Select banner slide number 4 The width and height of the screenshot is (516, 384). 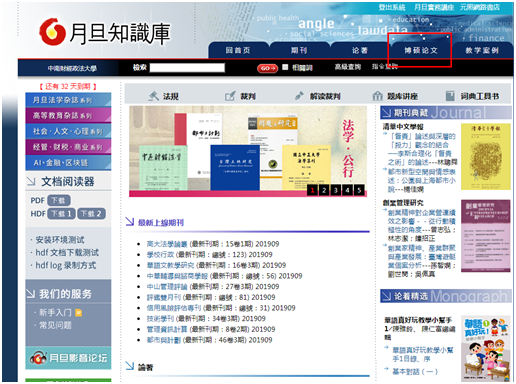click(x=347, y=190)
